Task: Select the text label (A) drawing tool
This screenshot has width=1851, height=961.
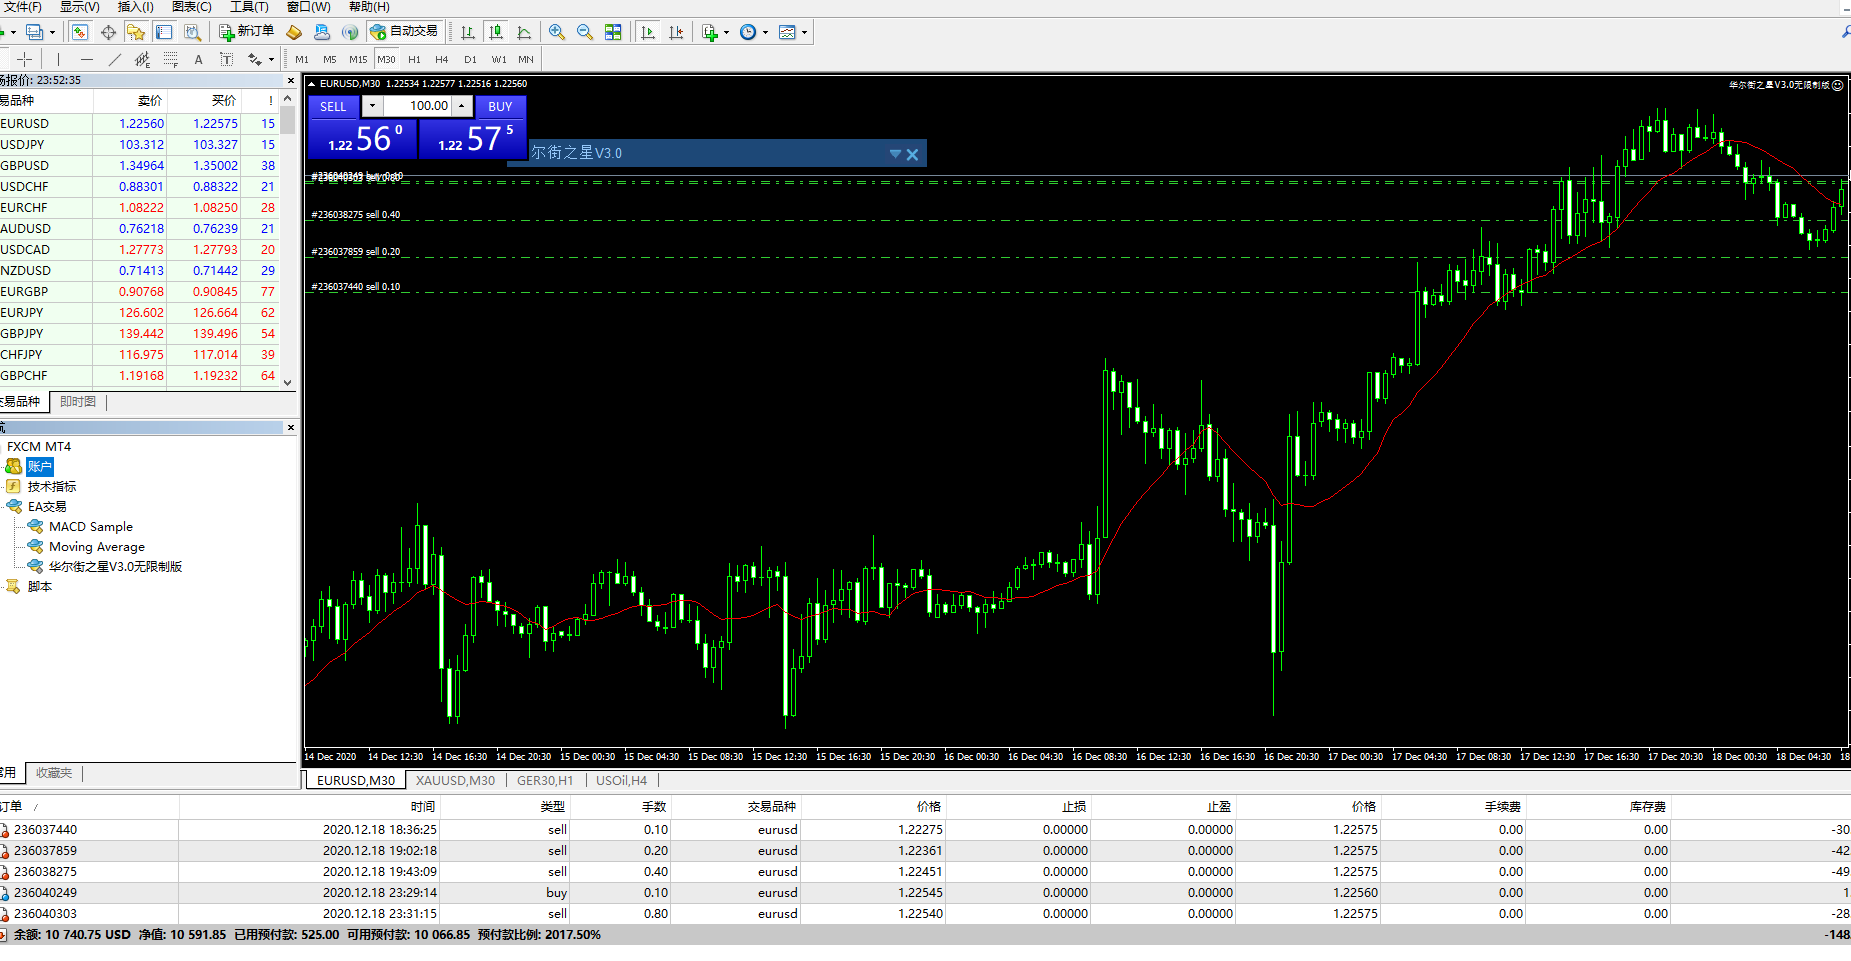Action: point(198,59)
